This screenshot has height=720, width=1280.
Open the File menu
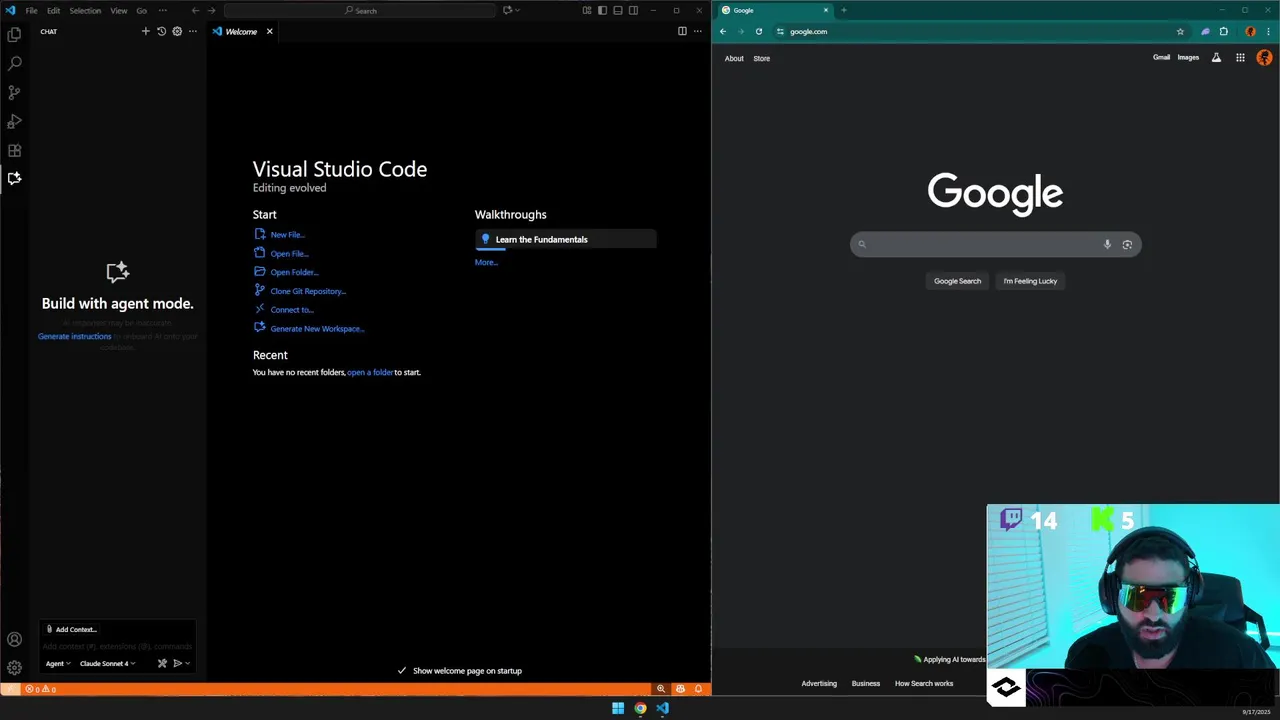pos(31,10)
